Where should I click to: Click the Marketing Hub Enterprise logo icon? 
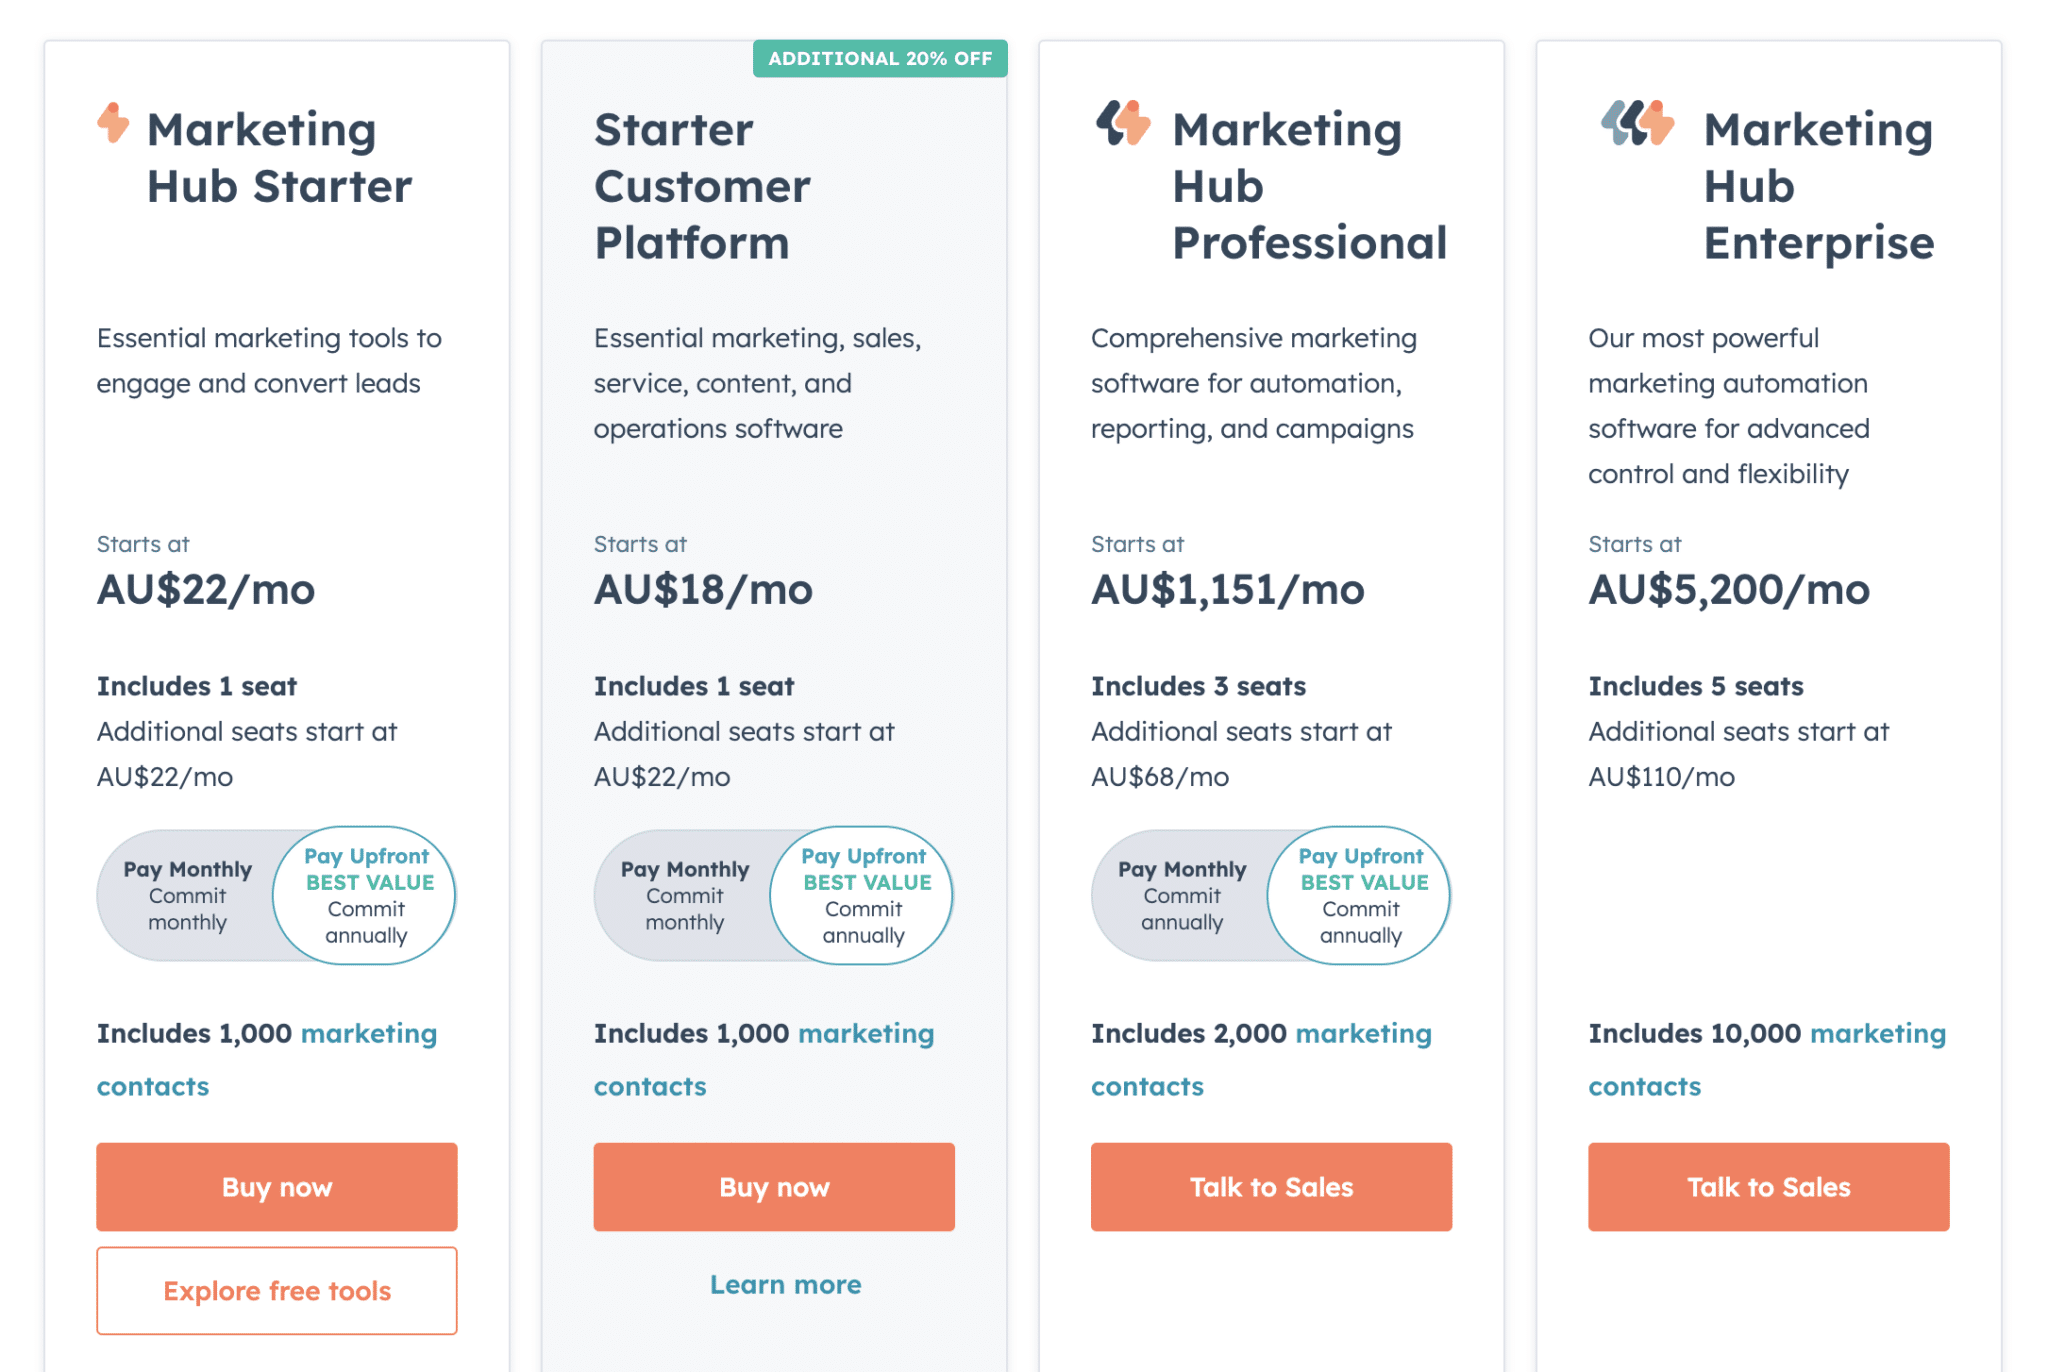(1638, 125)
